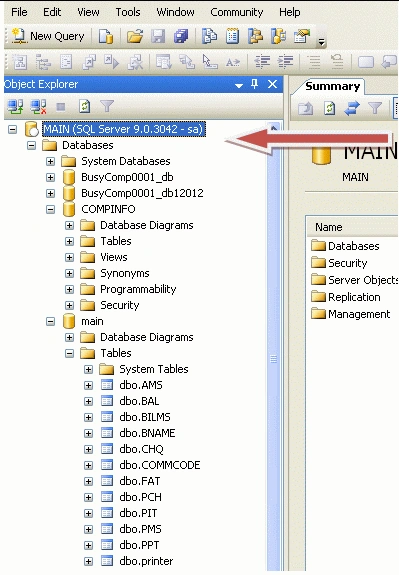Screen dimensions: 399x575
Task: Select the dbo.FAT table
Action: pyautogui.click(x=140, y=481)
